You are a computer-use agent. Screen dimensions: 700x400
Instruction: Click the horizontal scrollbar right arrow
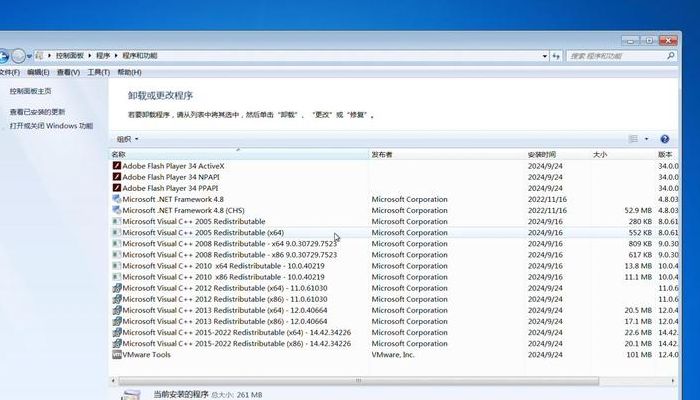pos(673,381)
